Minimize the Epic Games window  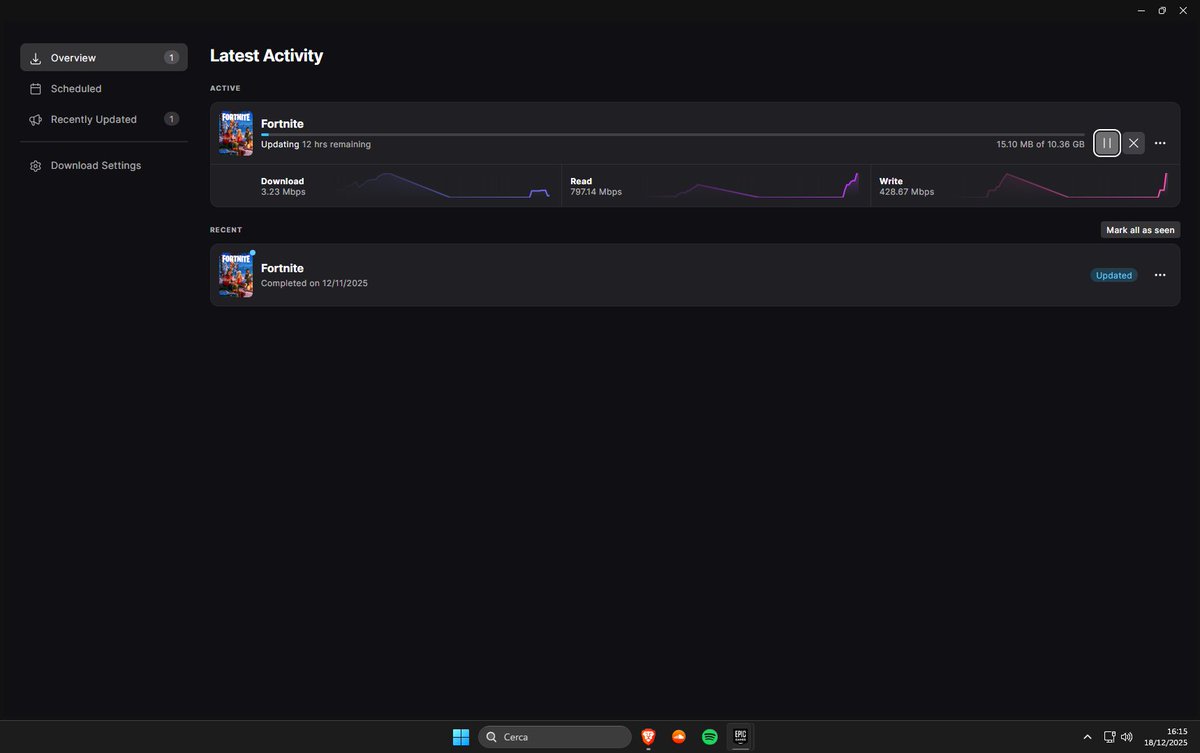point(1140,10)
